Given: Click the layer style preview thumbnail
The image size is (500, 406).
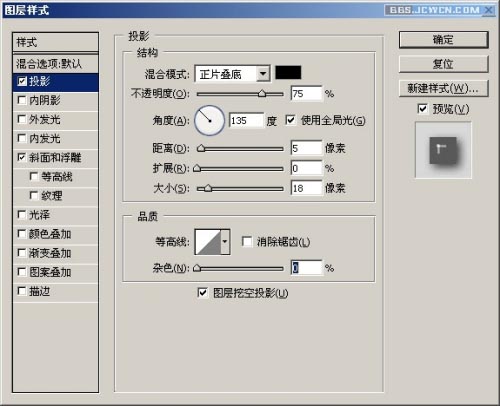Looking at the screenshot, I should pos(443,150).
